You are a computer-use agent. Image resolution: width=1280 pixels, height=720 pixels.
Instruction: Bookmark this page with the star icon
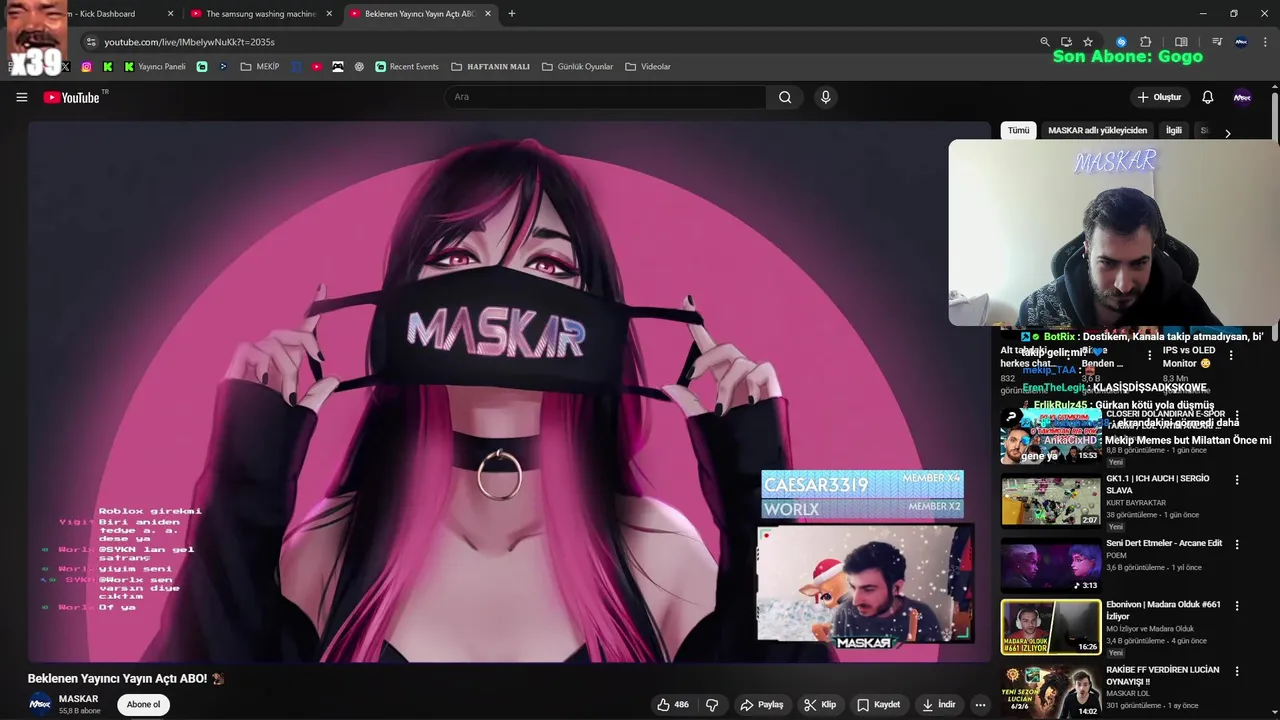coord(1088,42)
